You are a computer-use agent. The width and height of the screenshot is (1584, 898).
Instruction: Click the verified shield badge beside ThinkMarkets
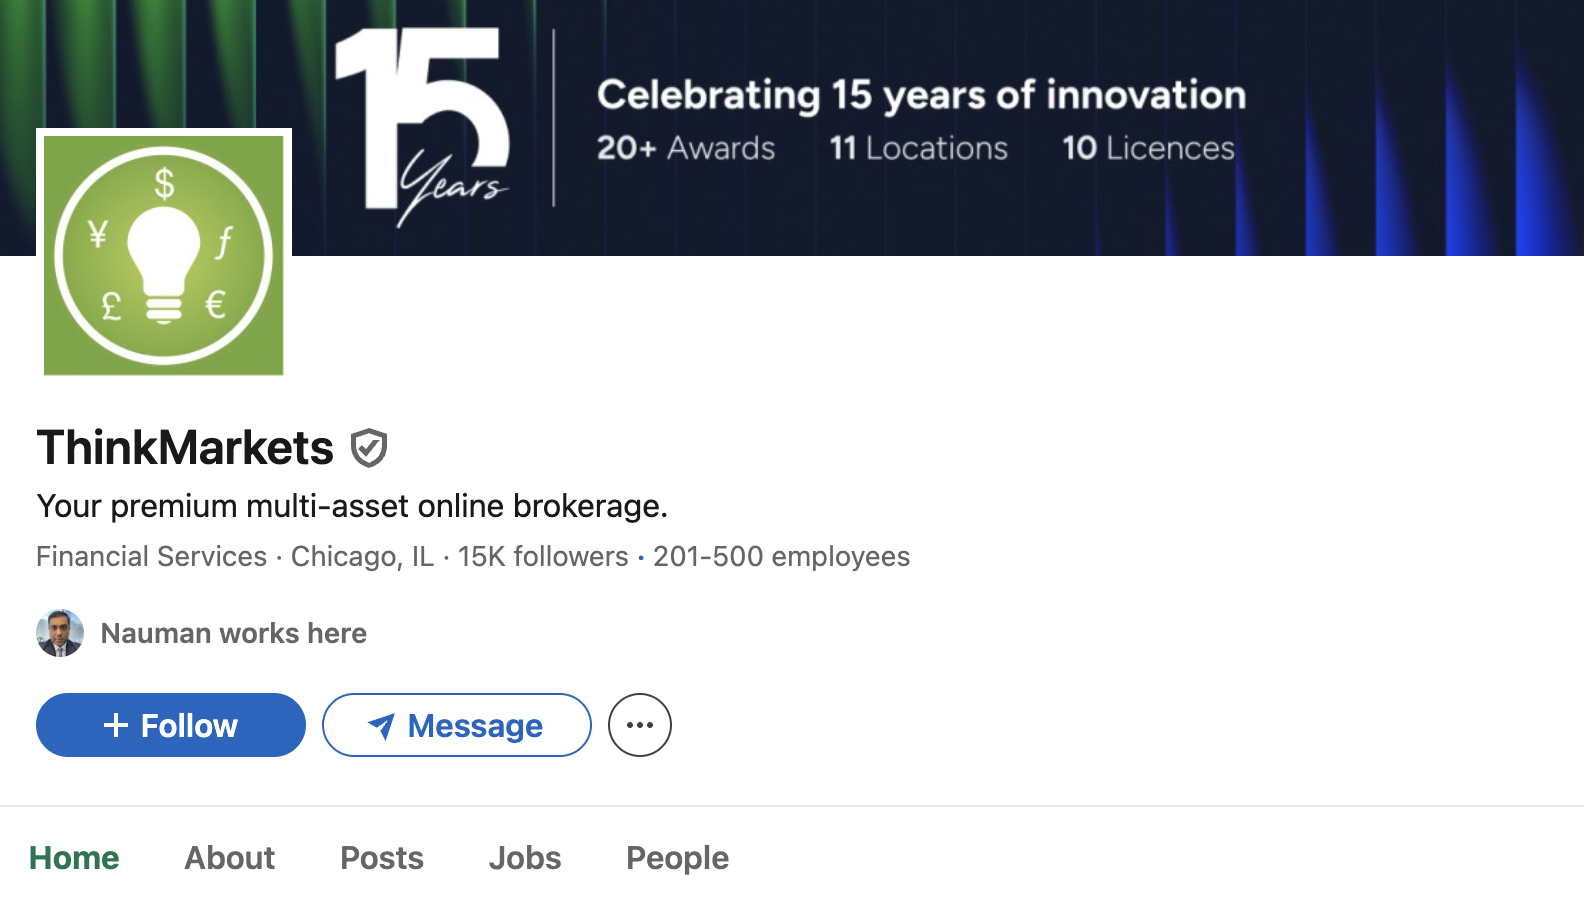point(369,448)
